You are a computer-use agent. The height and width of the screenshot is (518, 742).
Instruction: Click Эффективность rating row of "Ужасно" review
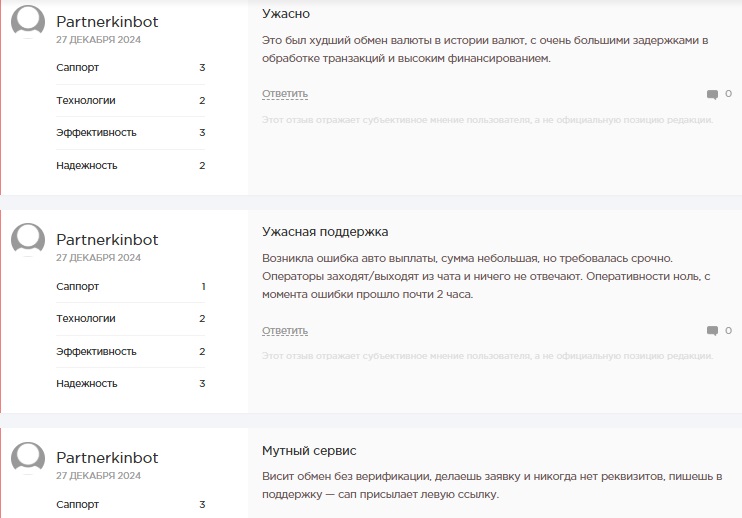click(130, 133)
